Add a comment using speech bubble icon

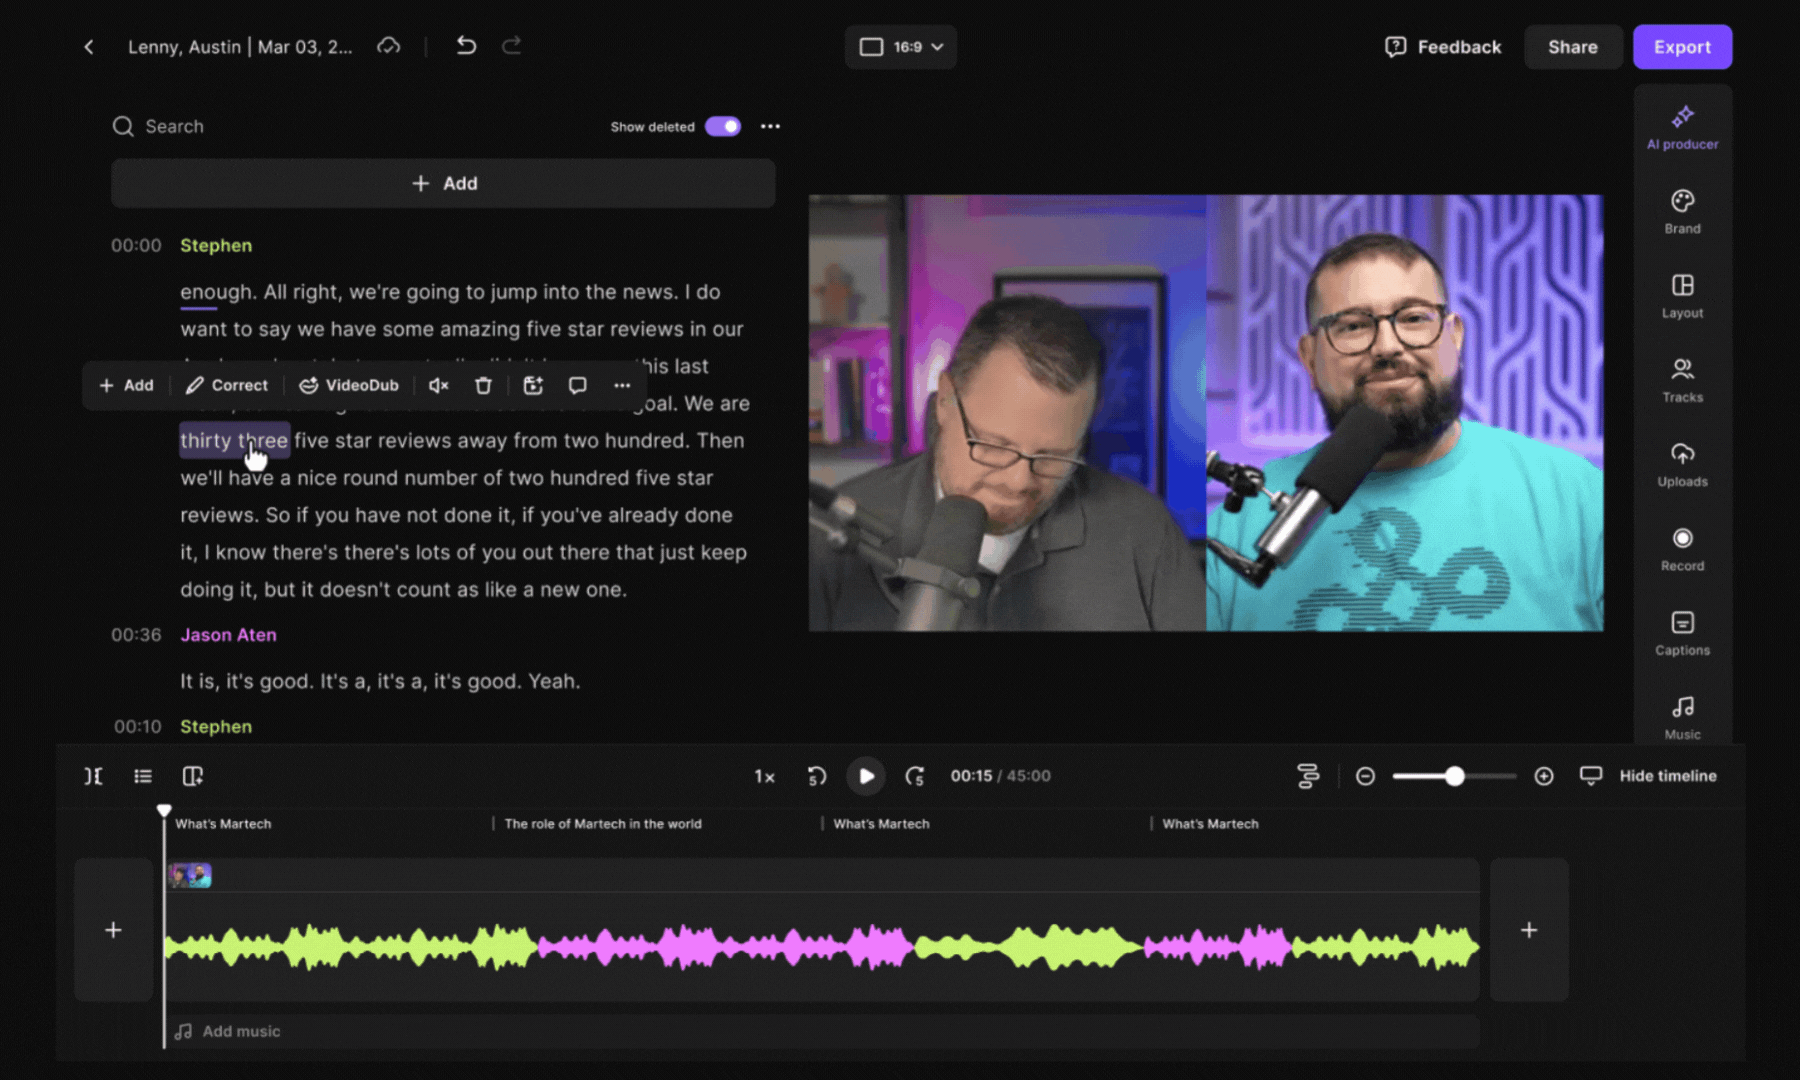pos(577,386)
